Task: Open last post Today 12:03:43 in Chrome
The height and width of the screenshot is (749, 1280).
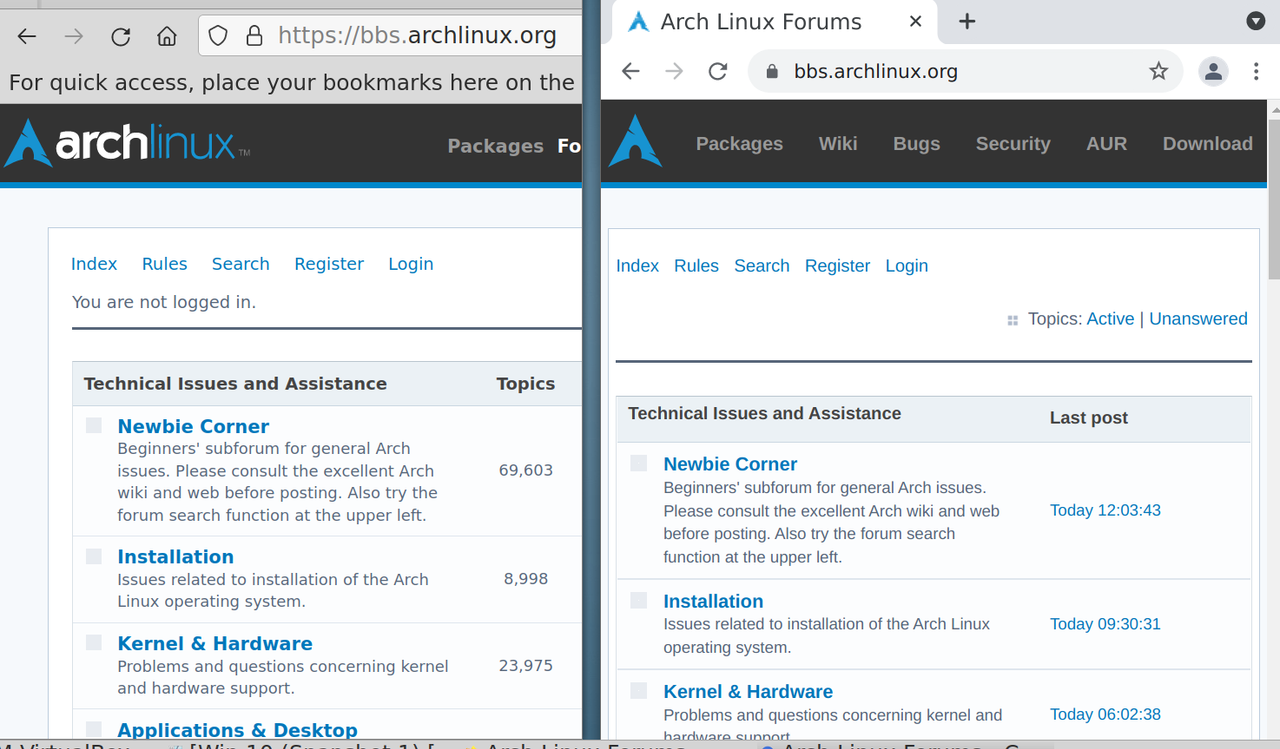Action: (x=1105, y=510)
